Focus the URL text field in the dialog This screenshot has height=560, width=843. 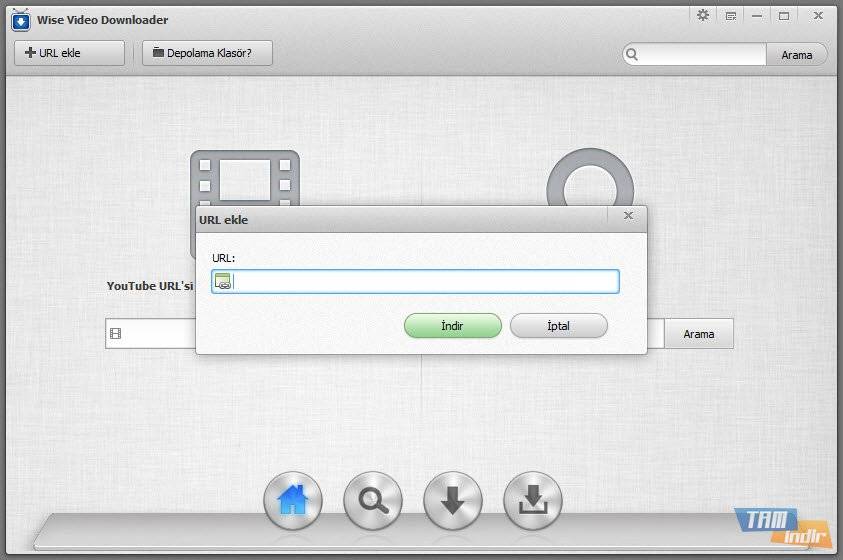(x=425, y=282)
